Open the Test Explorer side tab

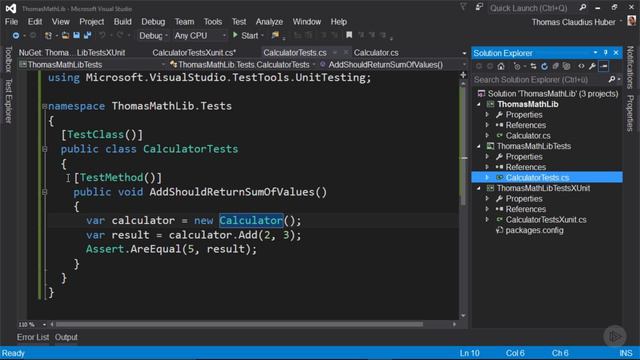point(8,100)
